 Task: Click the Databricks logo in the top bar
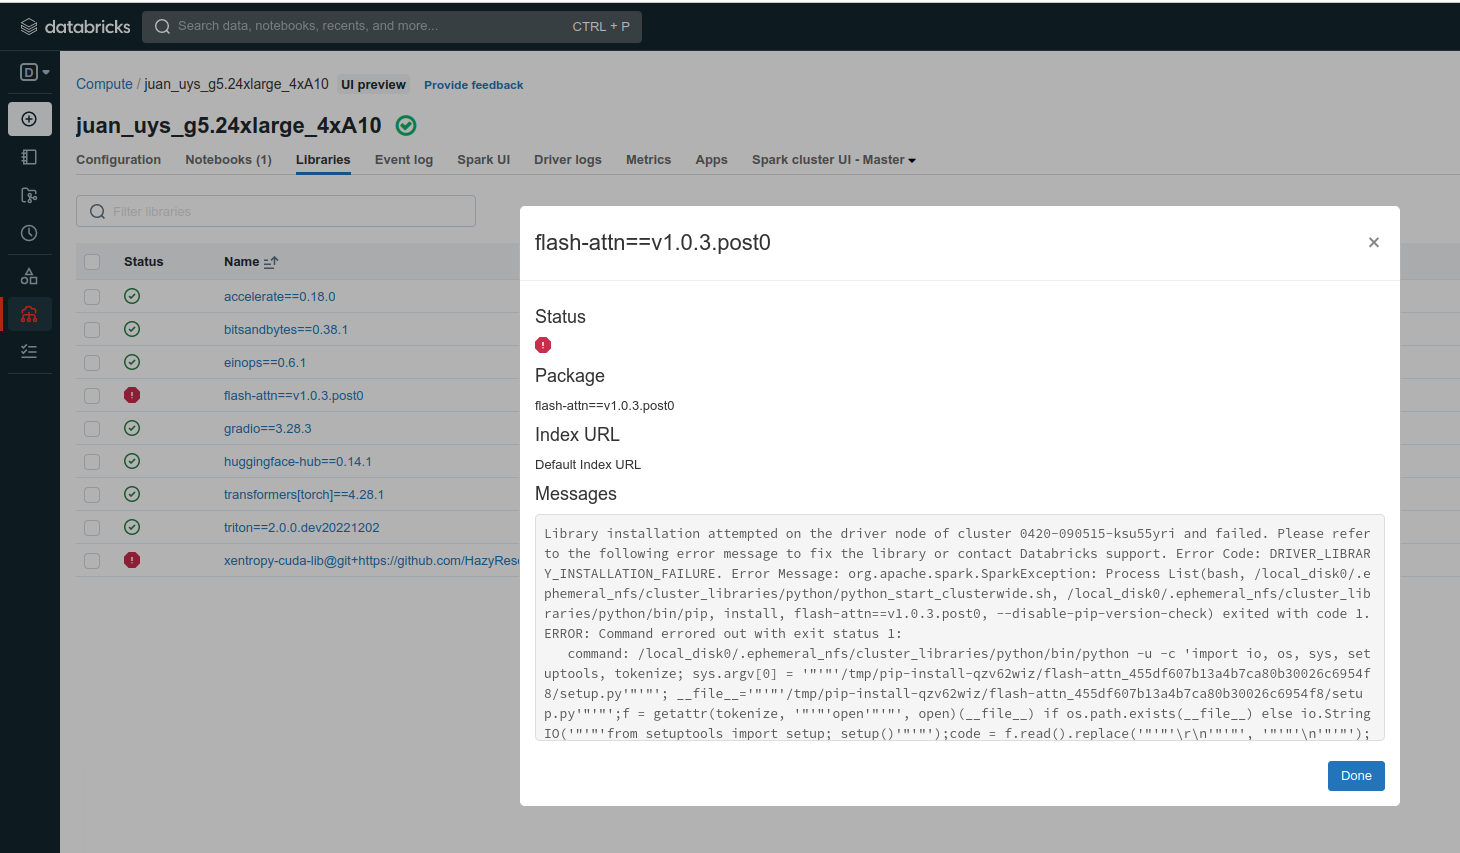(75, 26)
